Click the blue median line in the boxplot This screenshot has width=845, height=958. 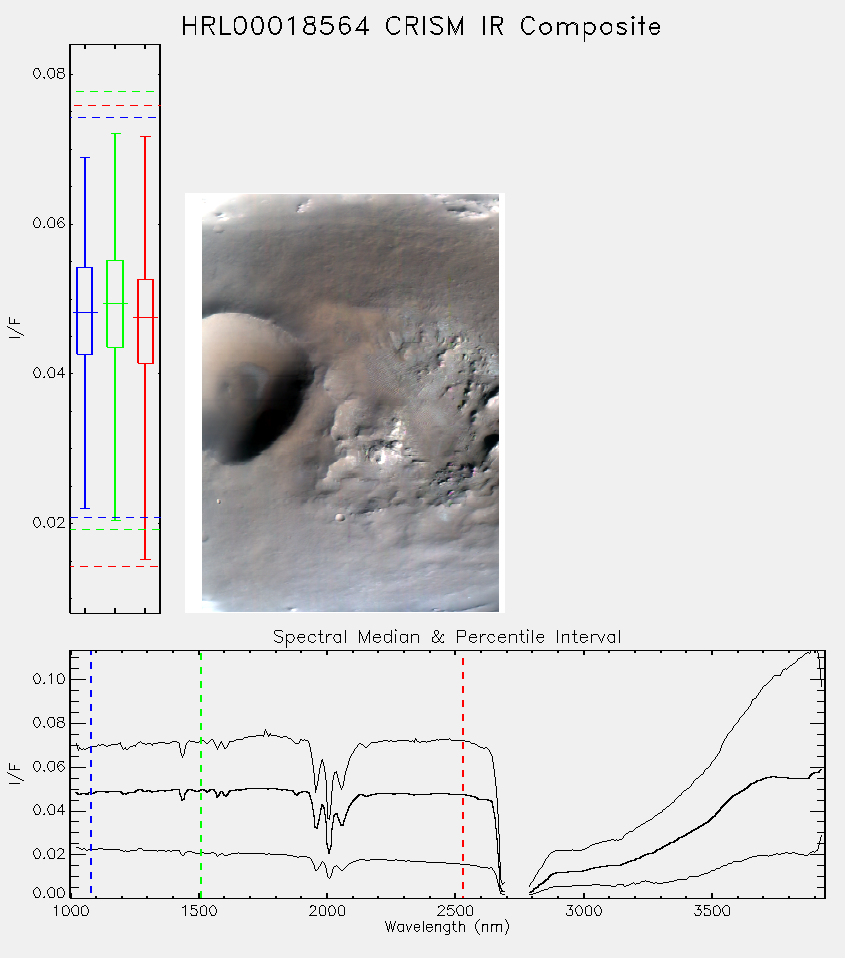(x=85, y=312)
